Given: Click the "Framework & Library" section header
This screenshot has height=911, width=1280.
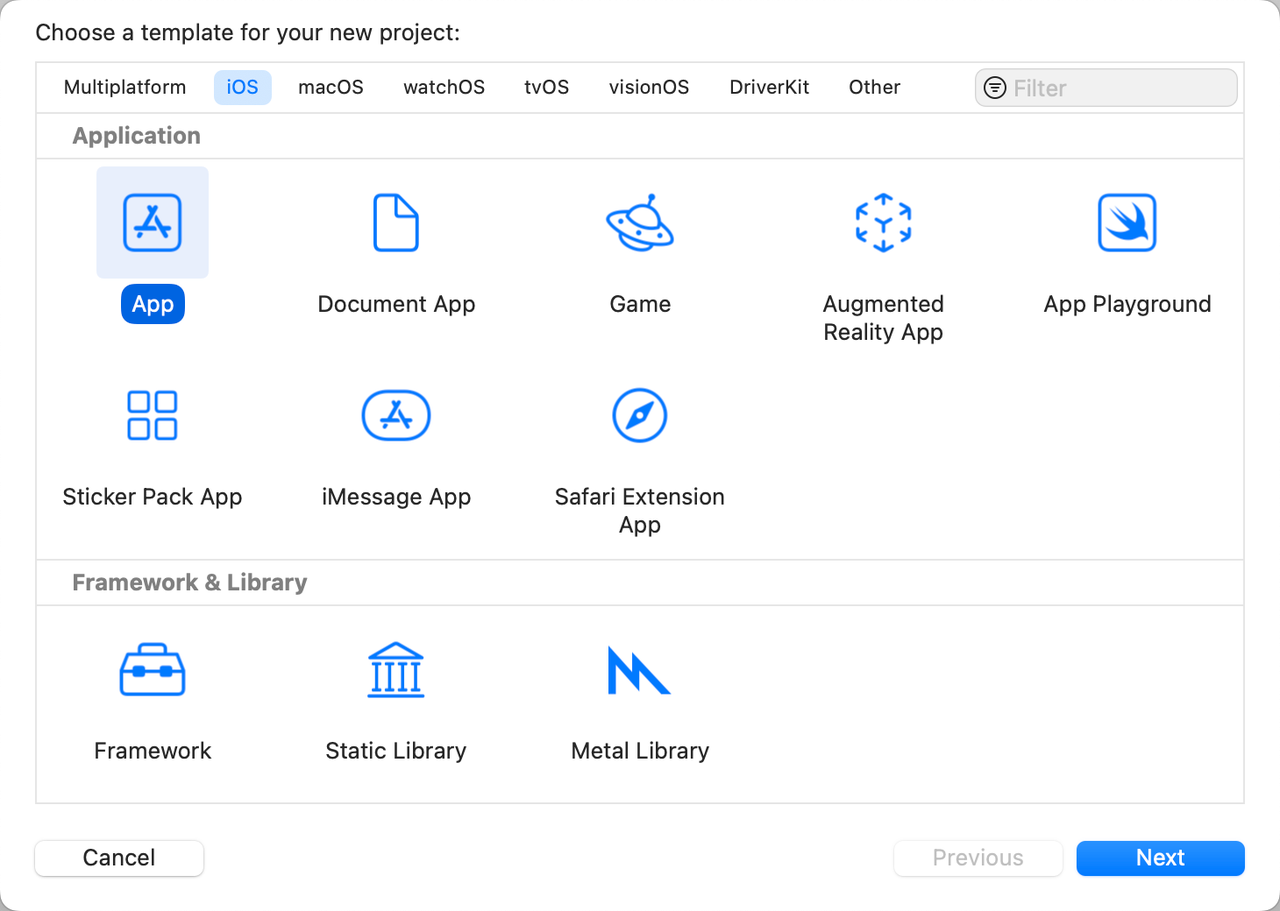Looking at the screenshot, I should (x=189, y=583).
